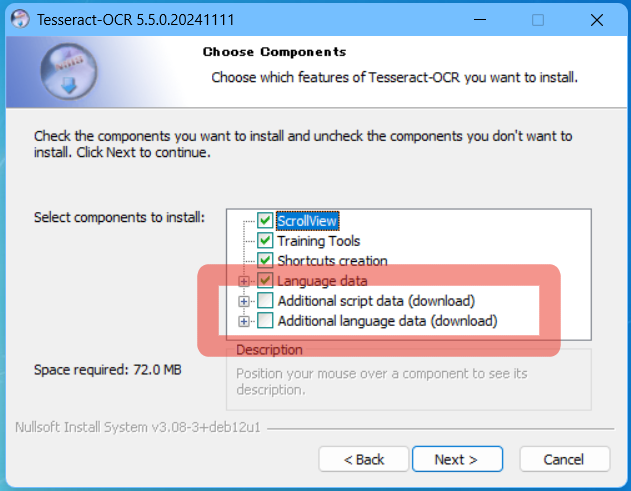This screenshot has height=491, width=631.
Task: Go back with the Back button
Action: 364,459
